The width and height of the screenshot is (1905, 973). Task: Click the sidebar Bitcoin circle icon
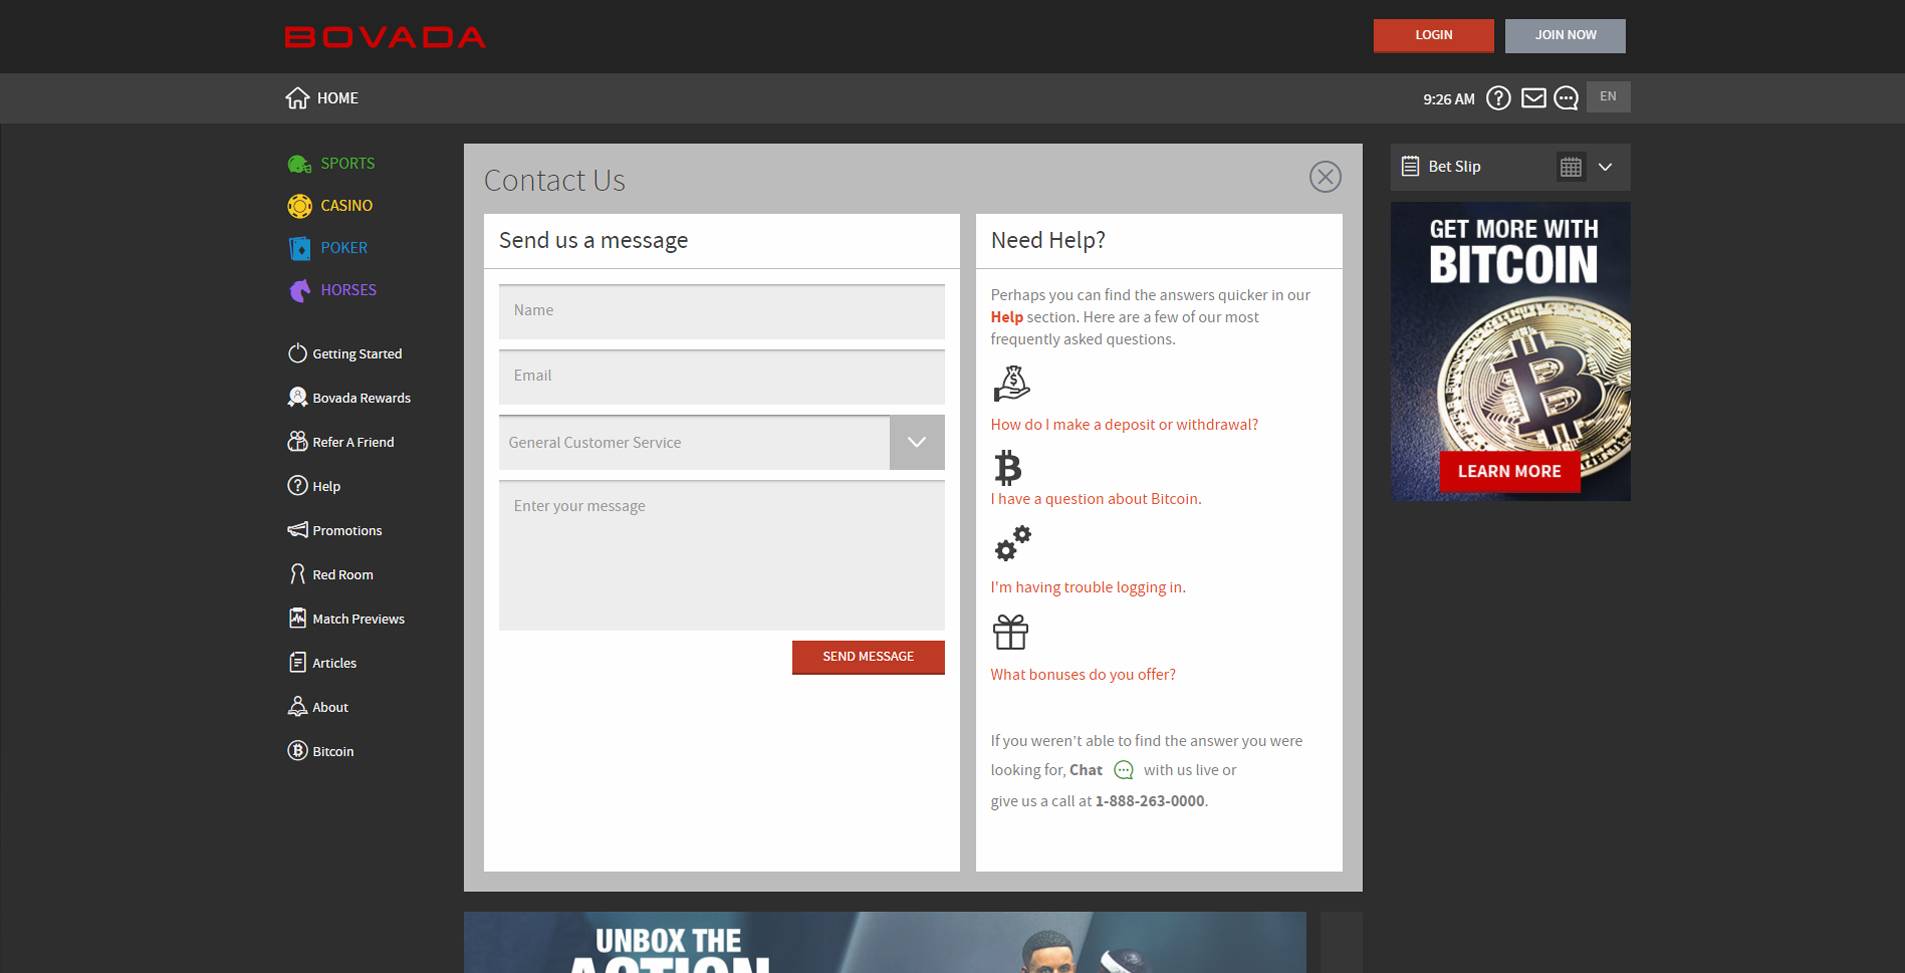tap(297, 750)
